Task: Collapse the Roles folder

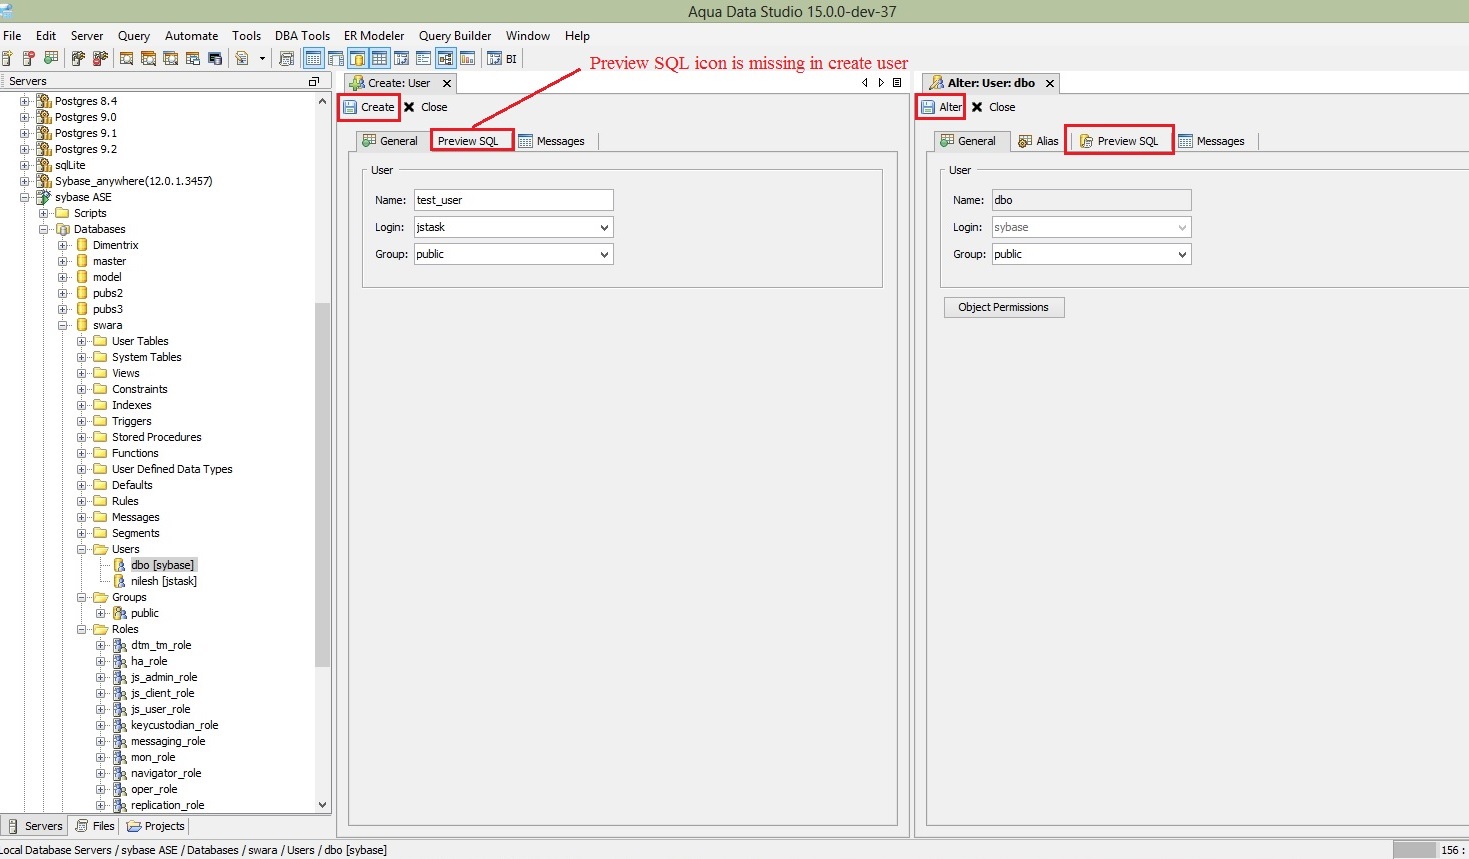Action: 82,629
